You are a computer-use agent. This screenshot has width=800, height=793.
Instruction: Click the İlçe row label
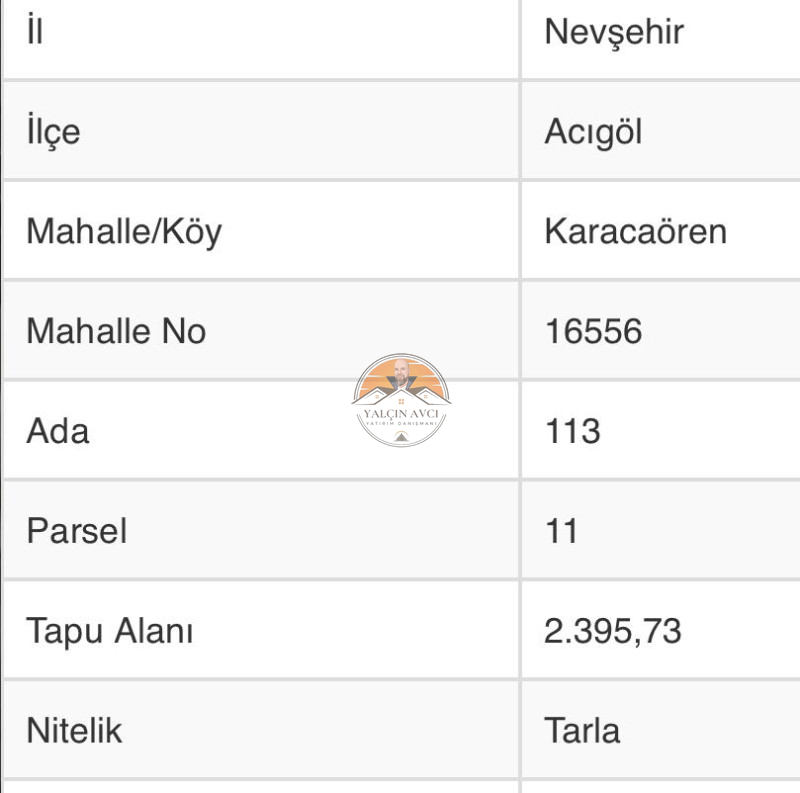click(x=54, y=131)
